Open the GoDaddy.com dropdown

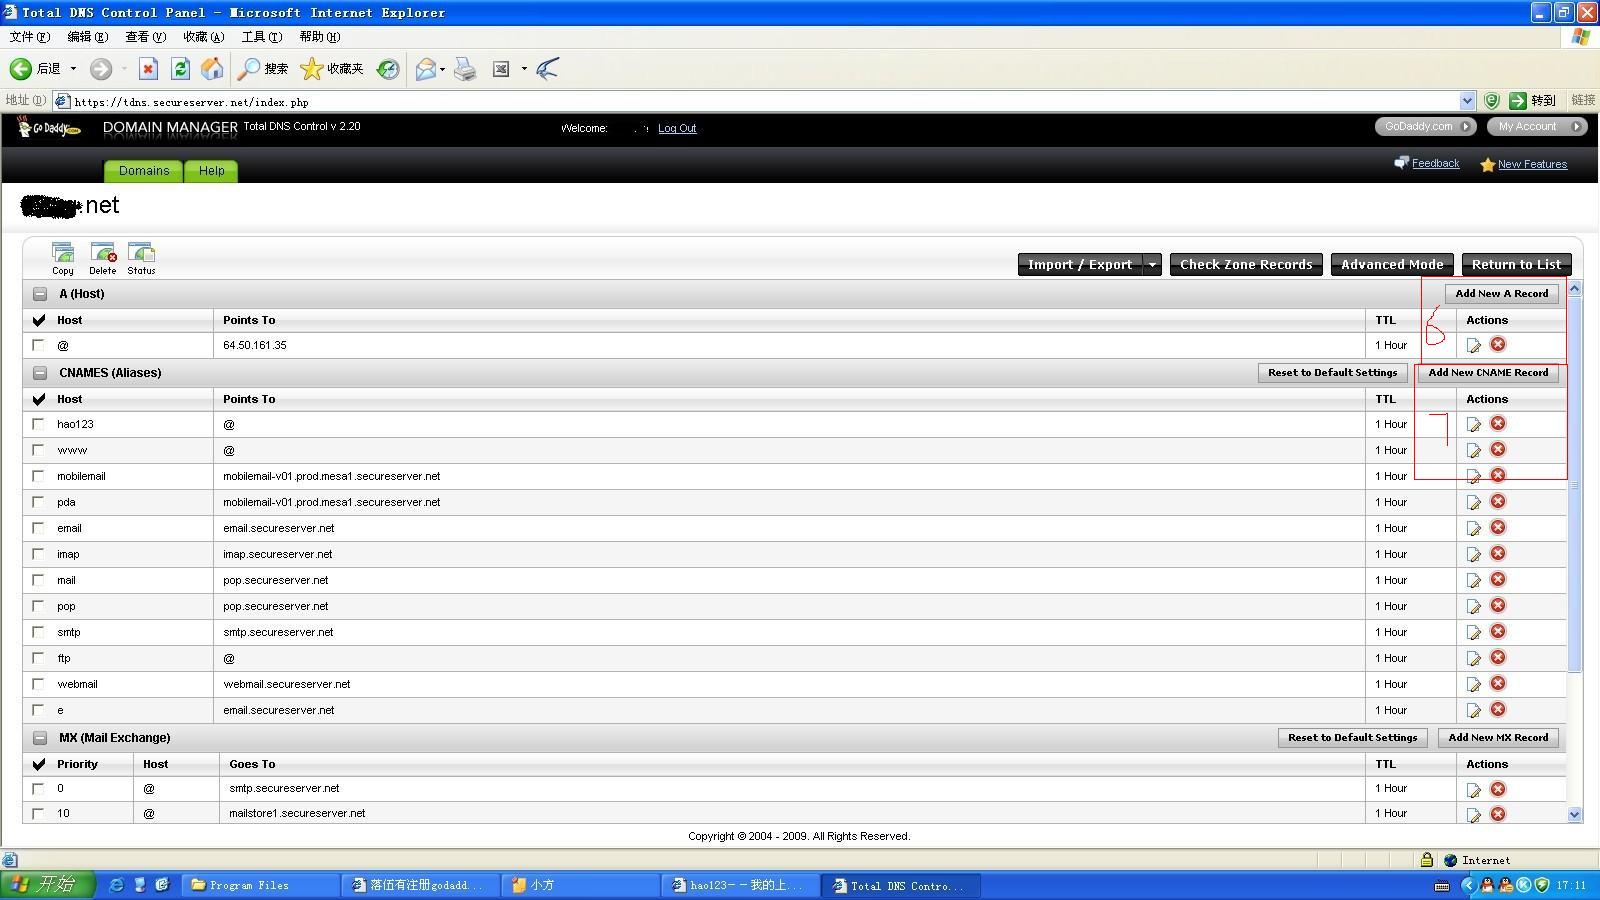tap(1427, 127)
